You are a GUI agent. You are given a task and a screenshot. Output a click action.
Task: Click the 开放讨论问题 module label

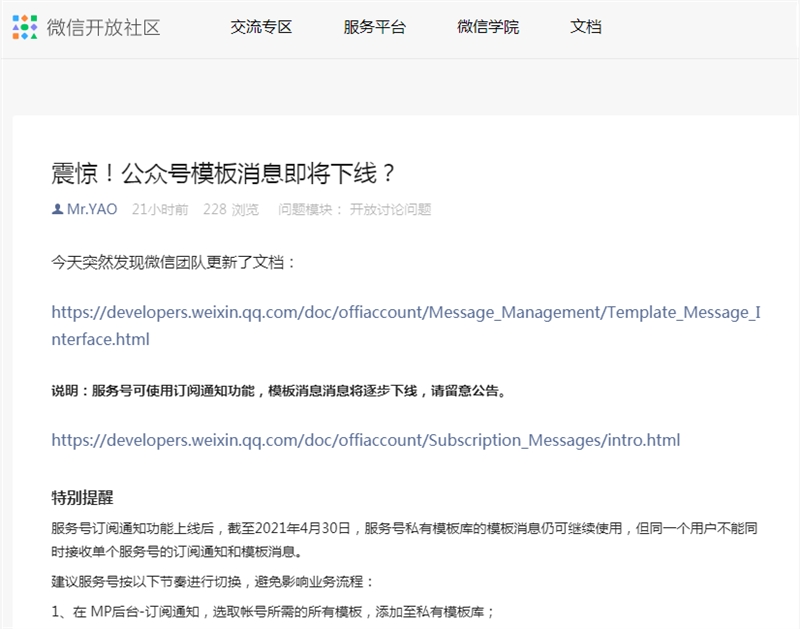point(390,209)
